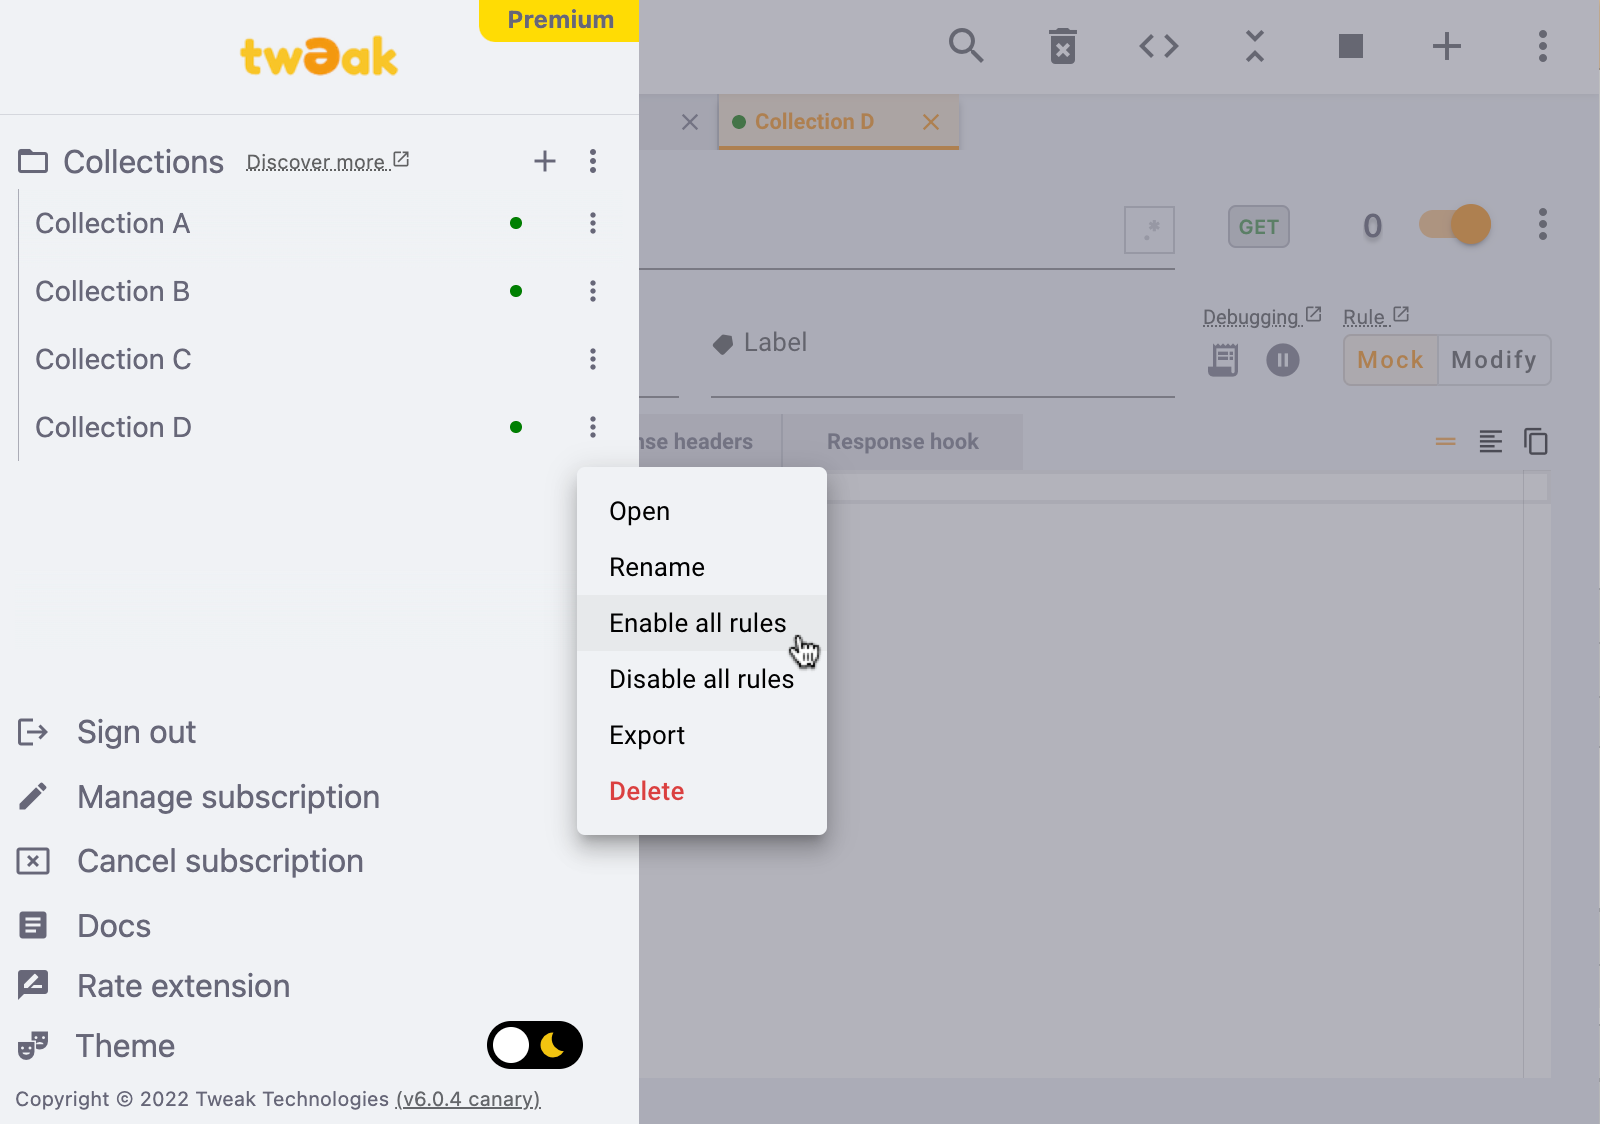Click Manage subscription
This screenshot has width=1600, height=1124.
(x=228, y=797)
